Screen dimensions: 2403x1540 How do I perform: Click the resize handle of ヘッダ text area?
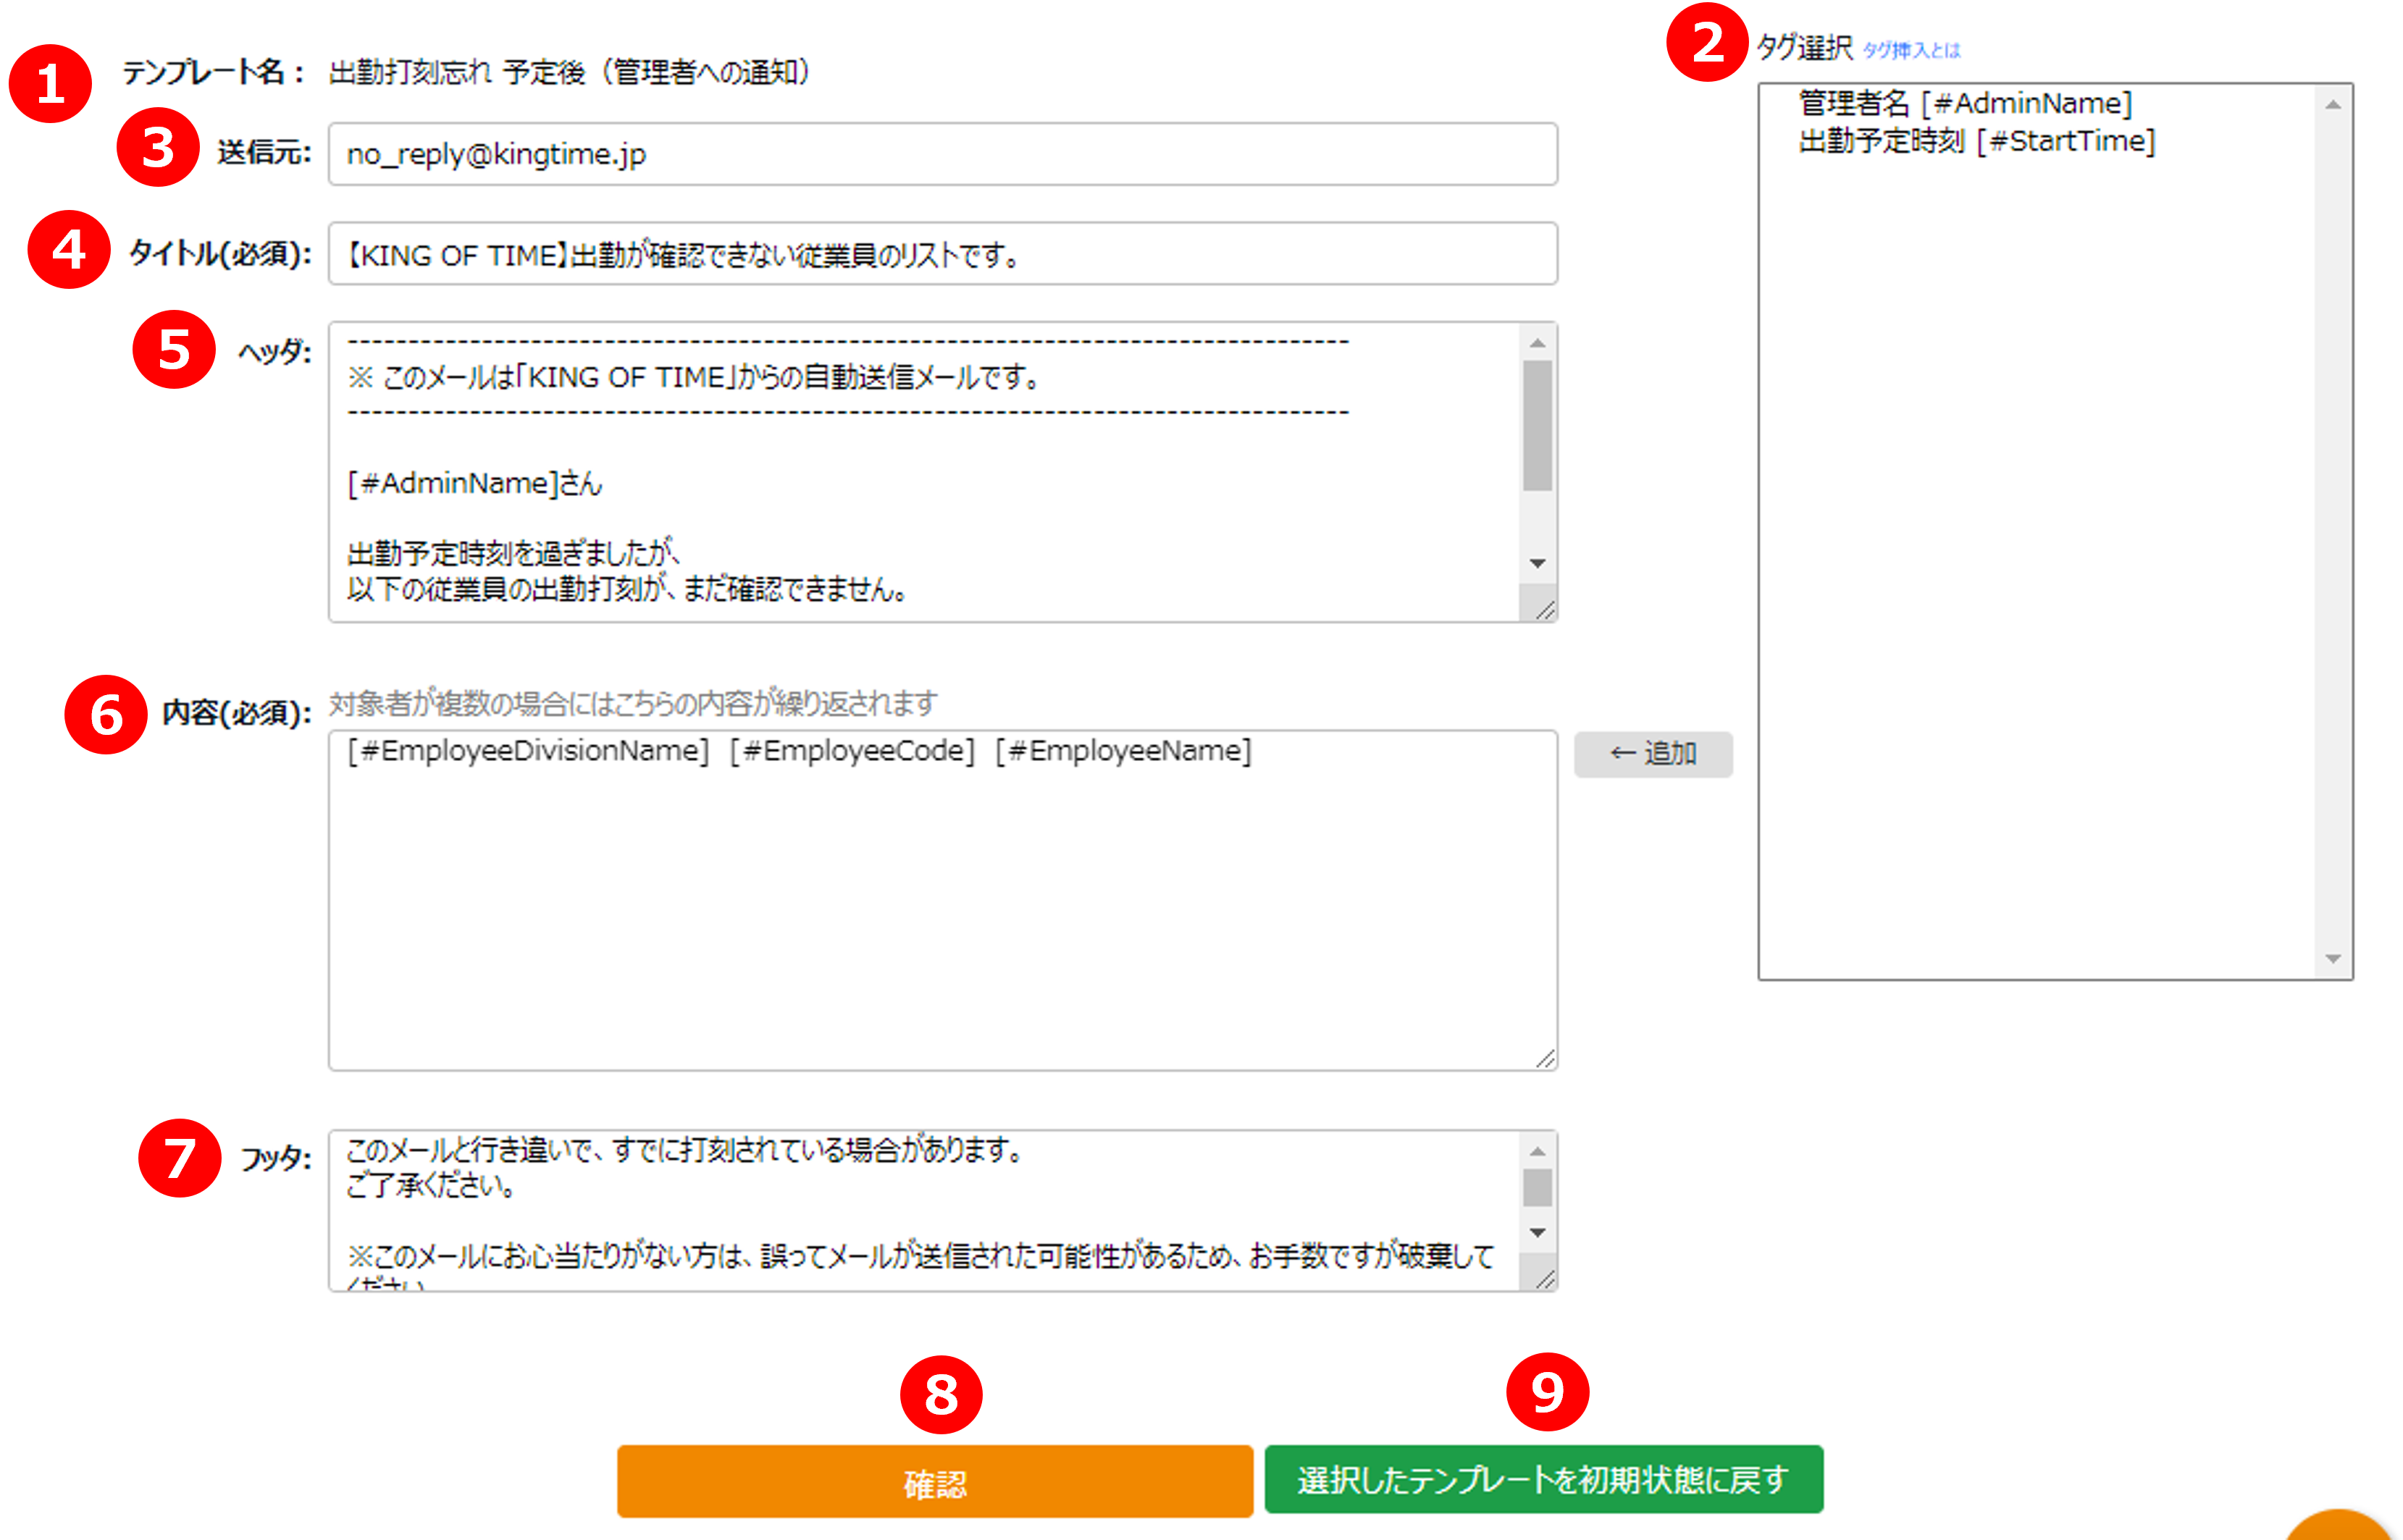pos(1545,609)
